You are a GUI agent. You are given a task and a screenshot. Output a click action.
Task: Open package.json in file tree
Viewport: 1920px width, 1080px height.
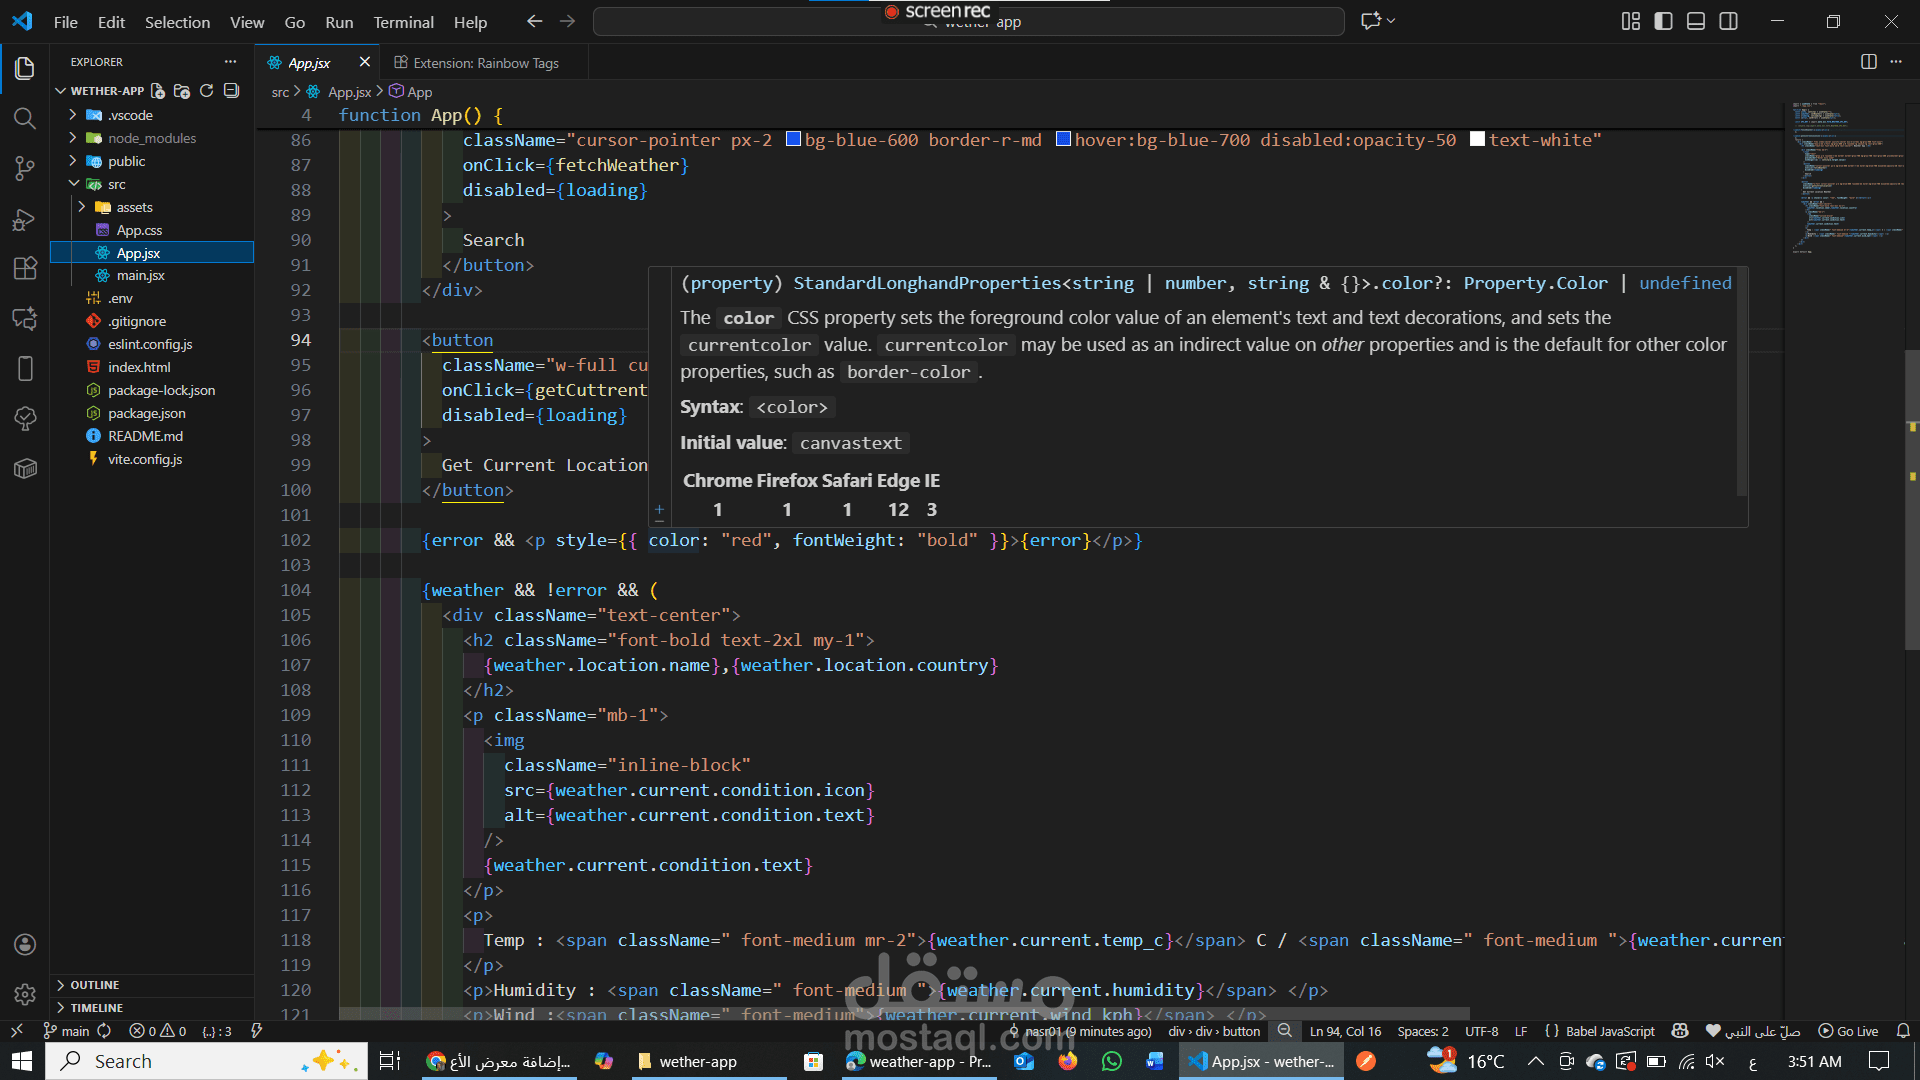pyautogui.click(x=146, y=413)
